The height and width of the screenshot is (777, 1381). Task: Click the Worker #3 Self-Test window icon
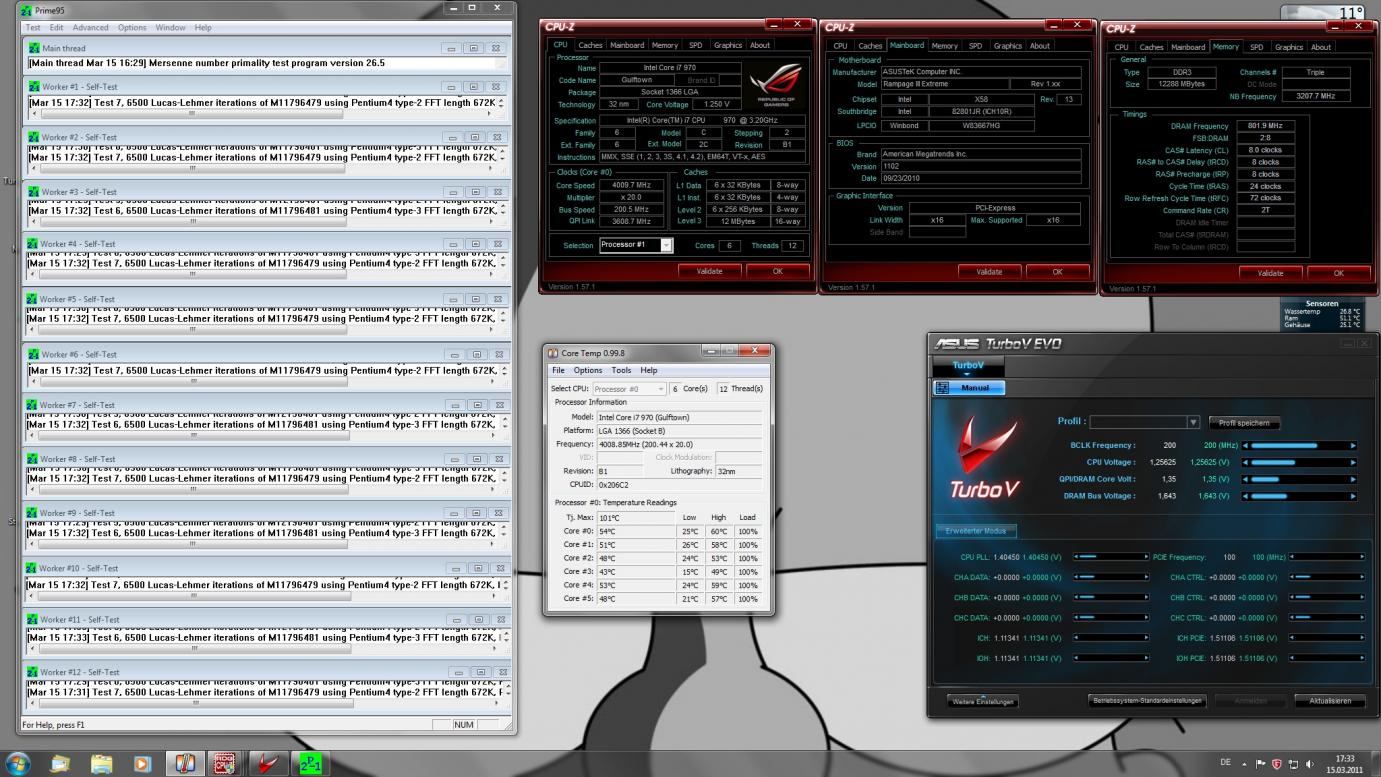tap(35, 192)
